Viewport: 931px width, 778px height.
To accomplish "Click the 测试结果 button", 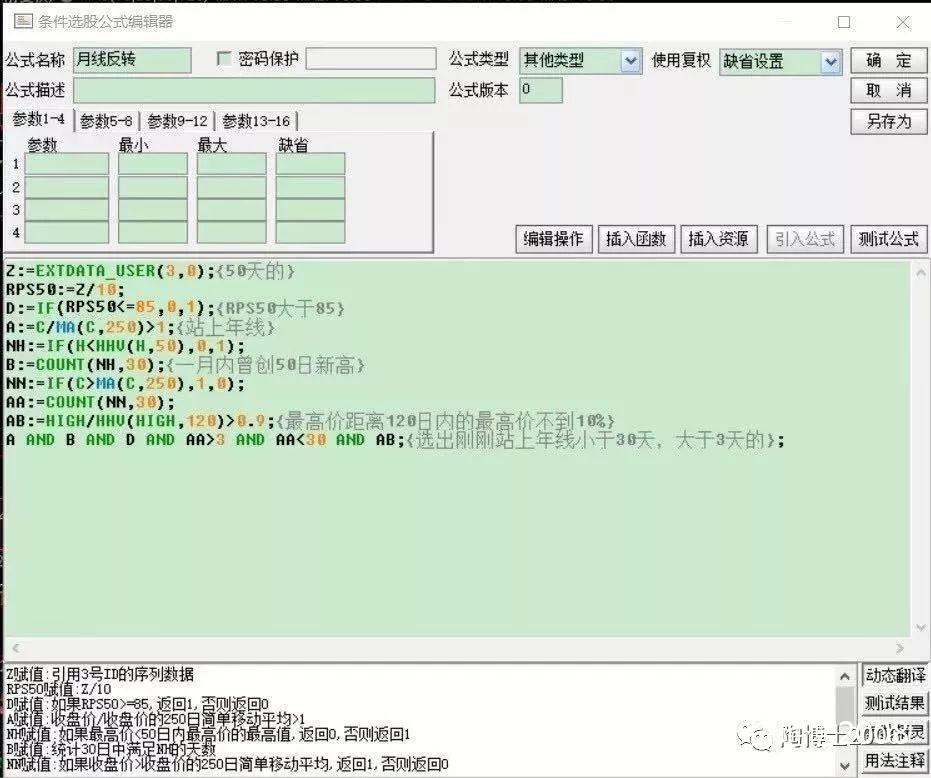I will click(895, 703).
